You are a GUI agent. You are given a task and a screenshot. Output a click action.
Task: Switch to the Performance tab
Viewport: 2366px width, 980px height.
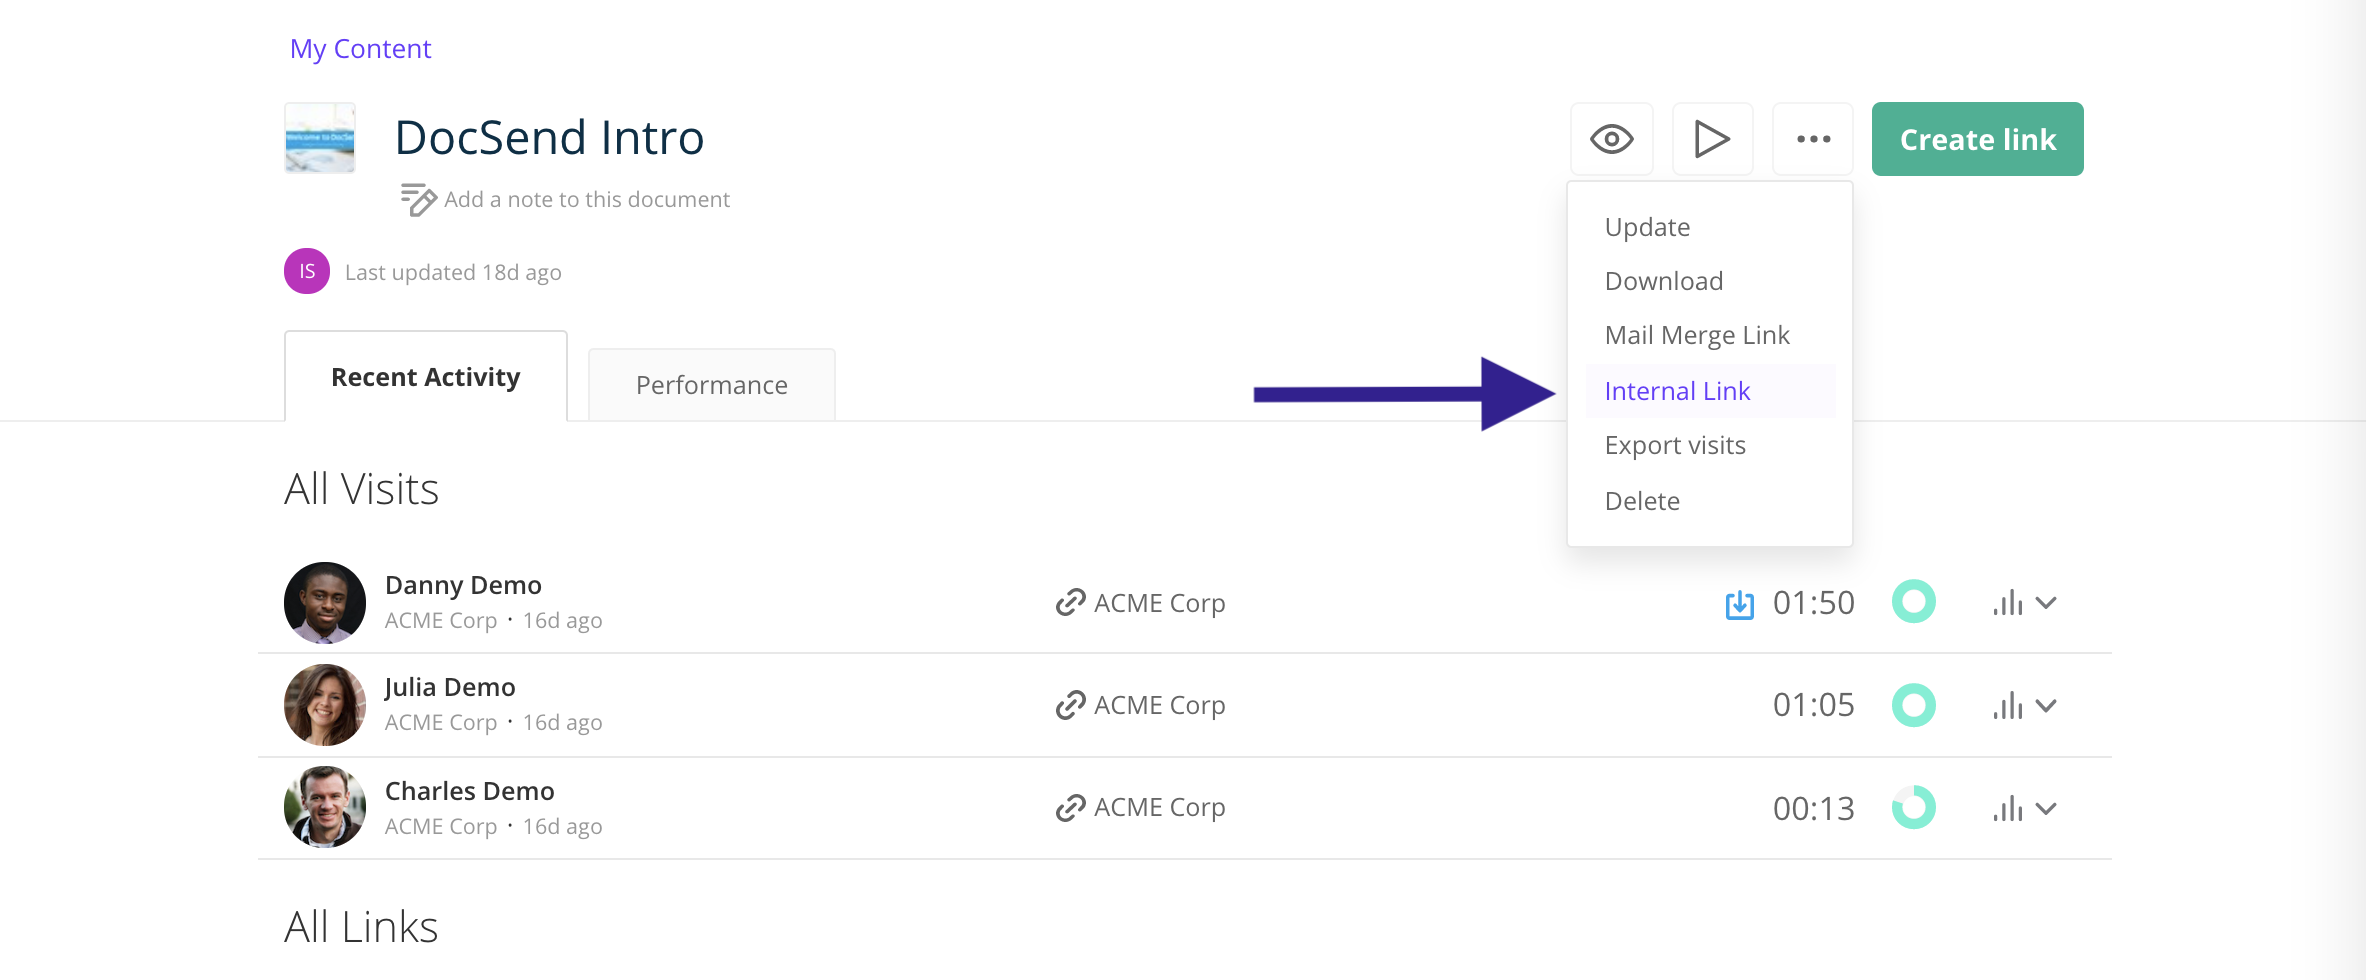pyautogui.click(x=712, y=385)
